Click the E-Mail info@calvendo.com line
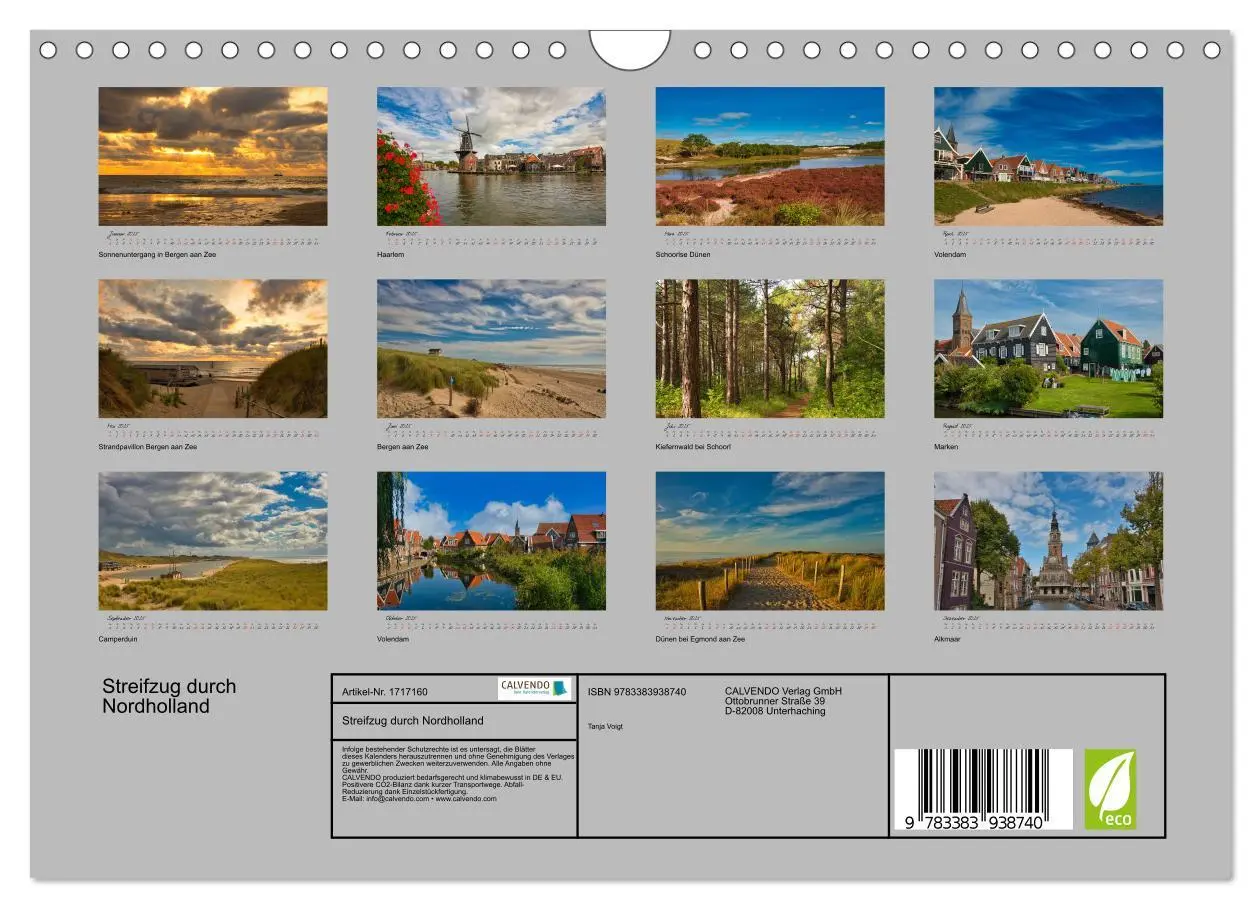This screenshot has height=908, width=1260. point(419,799)
